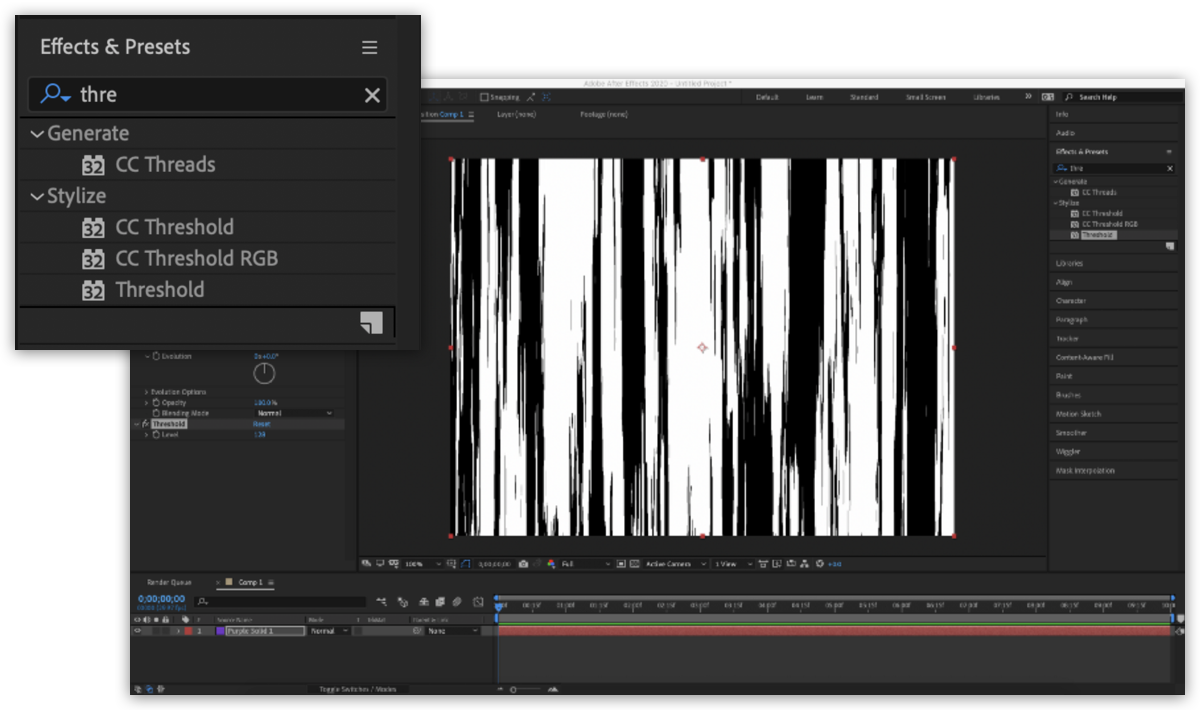
Task: Switch to the Default workspace
Action: [767, 97]
